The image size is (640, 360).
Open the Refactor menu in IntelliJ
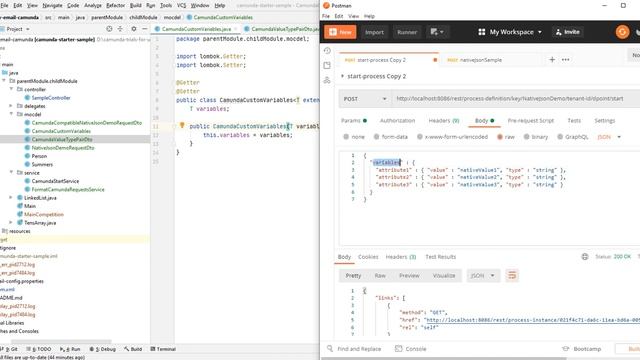pyautogui.click(x=116, y=5)
